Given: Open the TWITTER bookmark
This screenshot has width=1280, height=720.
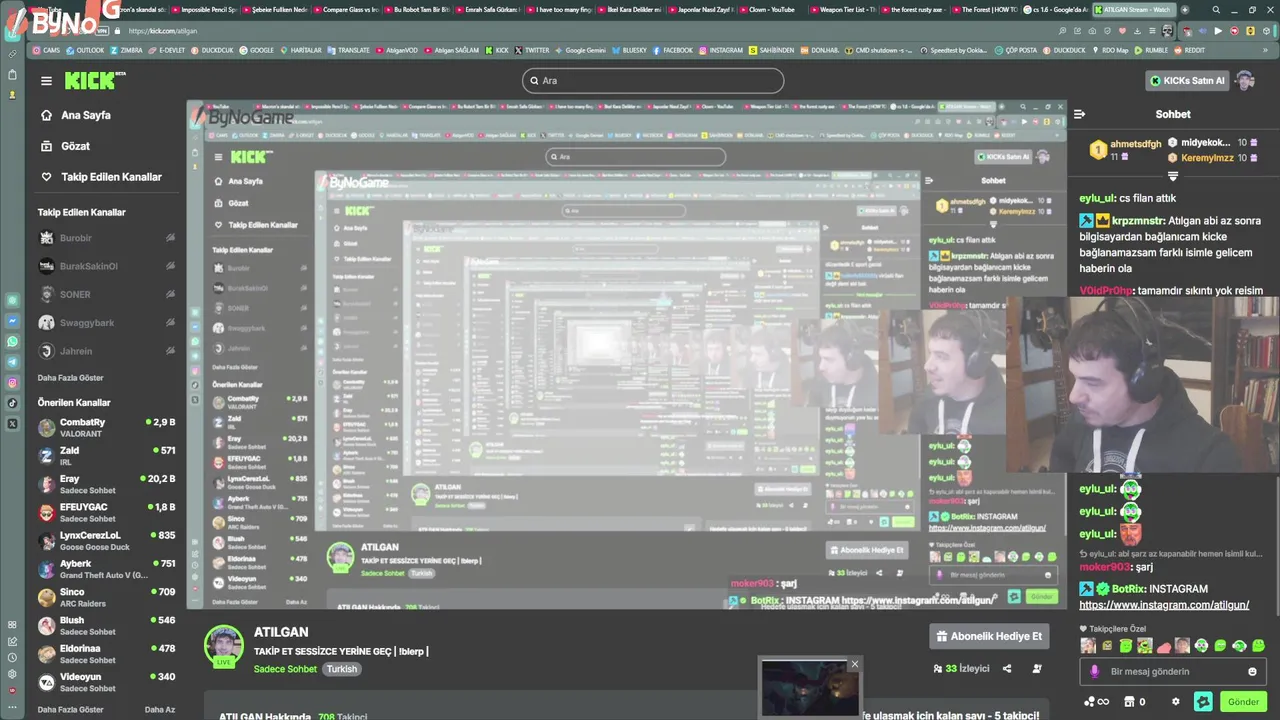Looking at the screenshot, I should pyautogui.click(x=533, y=50).
